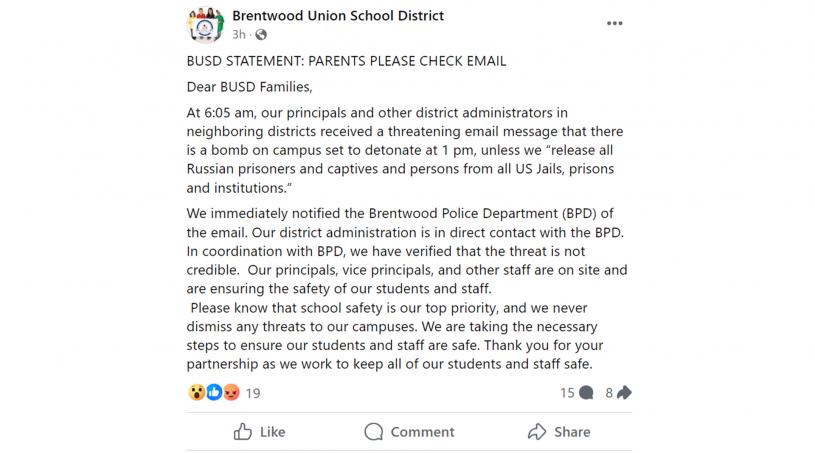Screen dimensions: 815x453
Task: Open the Brentwood Union School District page name
Action: click(338, 16)
